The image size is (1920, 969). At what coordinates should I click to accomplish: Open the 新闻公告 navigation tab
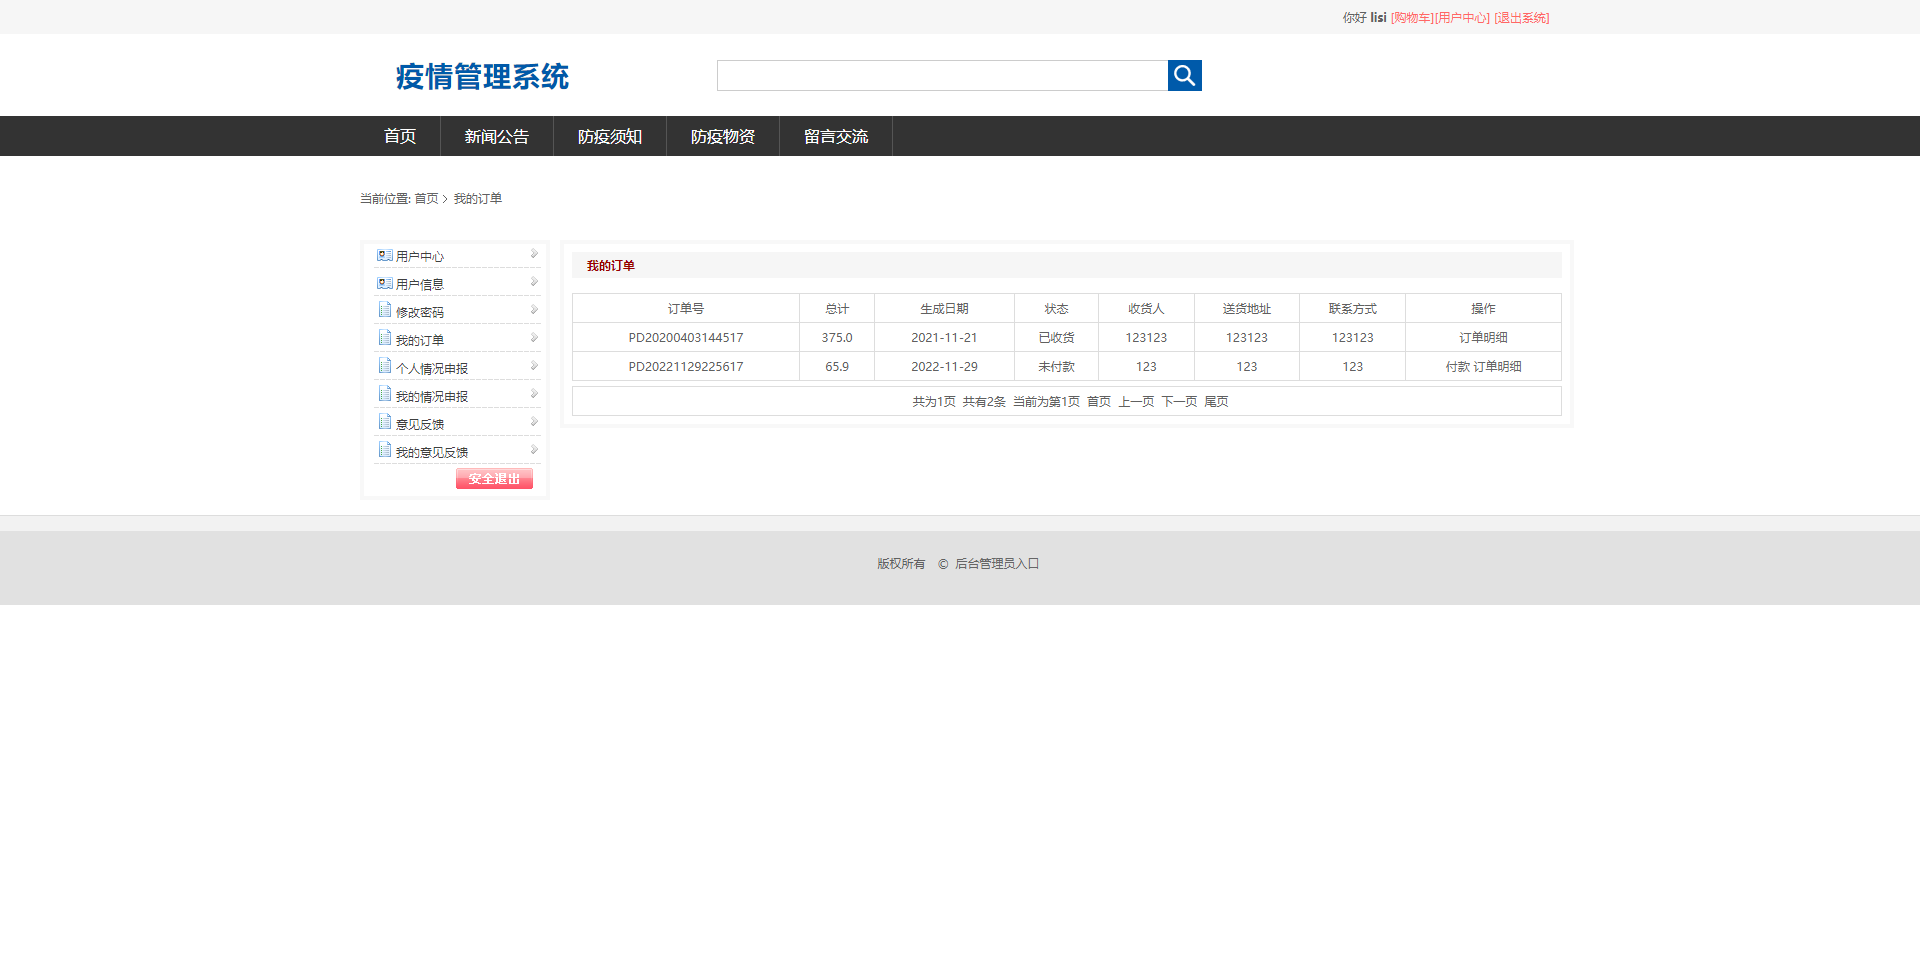click(x=497, y=136)
